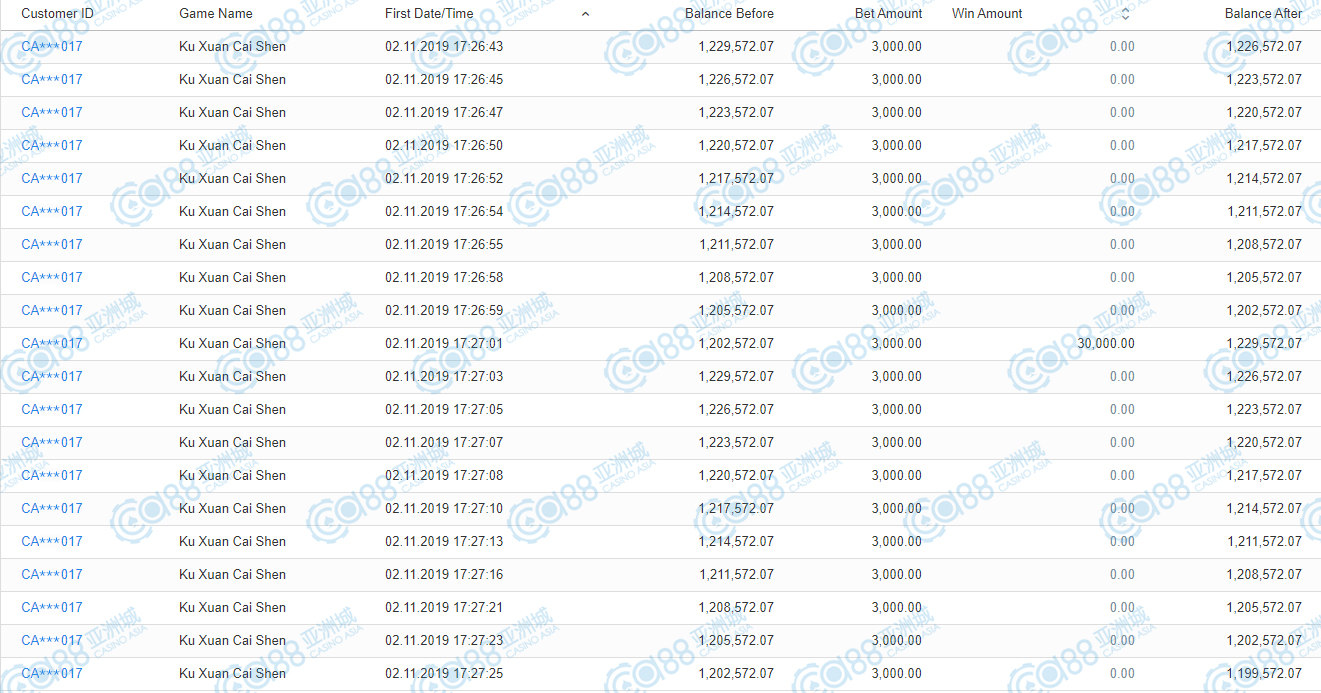Click the sort toggle icon next to Win Amount
This screenshot has width=1321, height=693.
(1125, 14)
